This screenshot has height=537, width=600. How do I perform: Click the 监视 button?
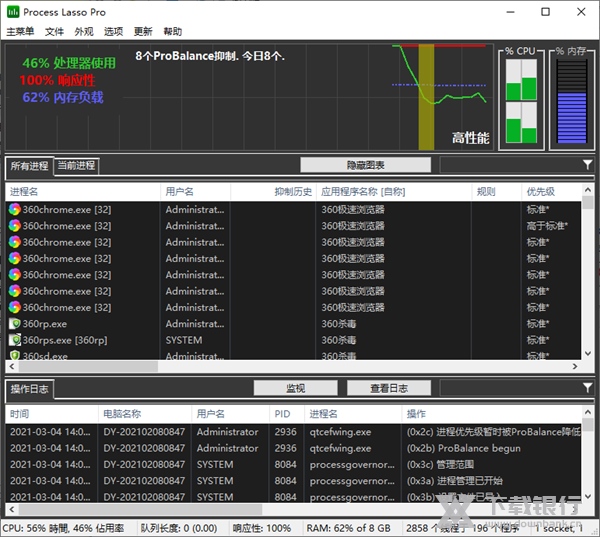[x=295, y=388]
